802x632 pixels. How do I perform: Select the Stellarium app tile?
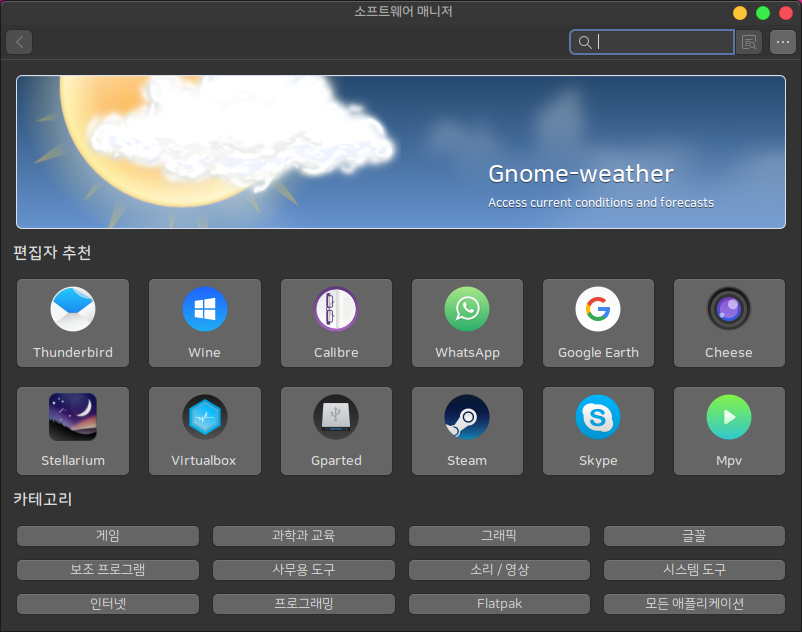[x=73, y=431]
